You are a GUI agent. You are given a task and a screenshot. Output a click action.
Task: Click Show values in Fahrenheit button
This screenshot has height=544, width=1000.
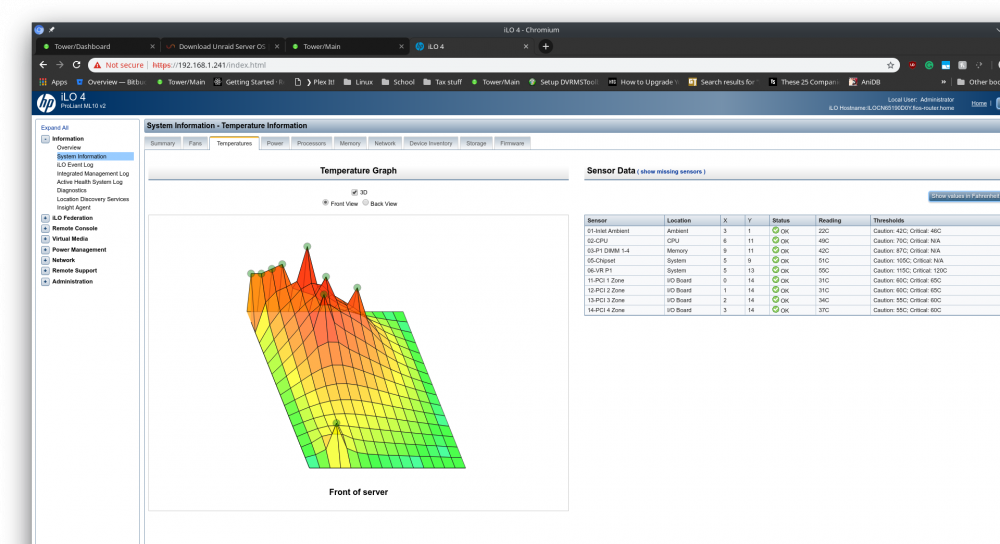pos(964,196)
